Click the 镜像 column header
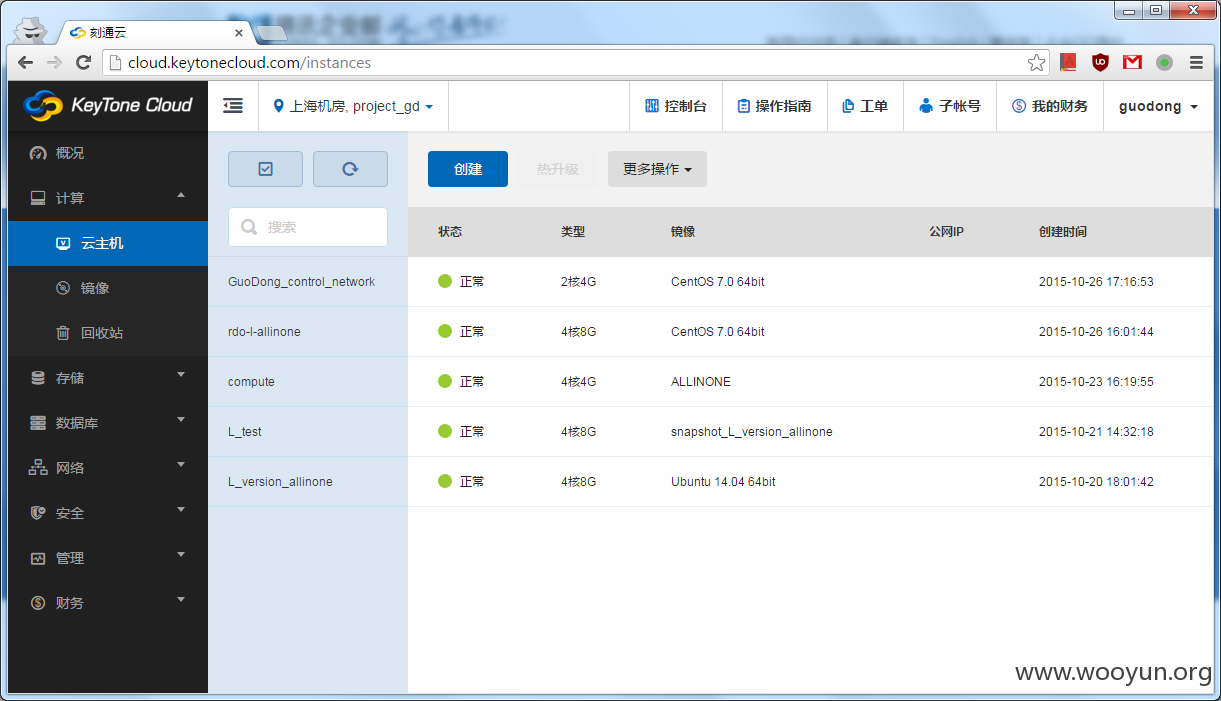This screenshot has width=1221, height=701. [x=683, y=231]
